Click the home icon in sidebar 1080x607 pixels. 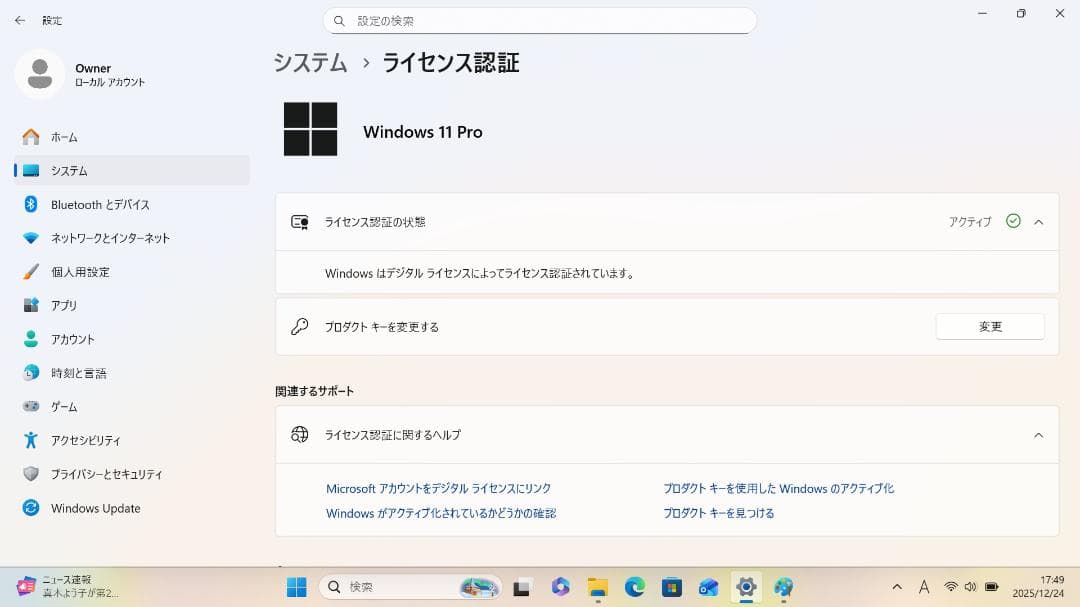[31, 137]
